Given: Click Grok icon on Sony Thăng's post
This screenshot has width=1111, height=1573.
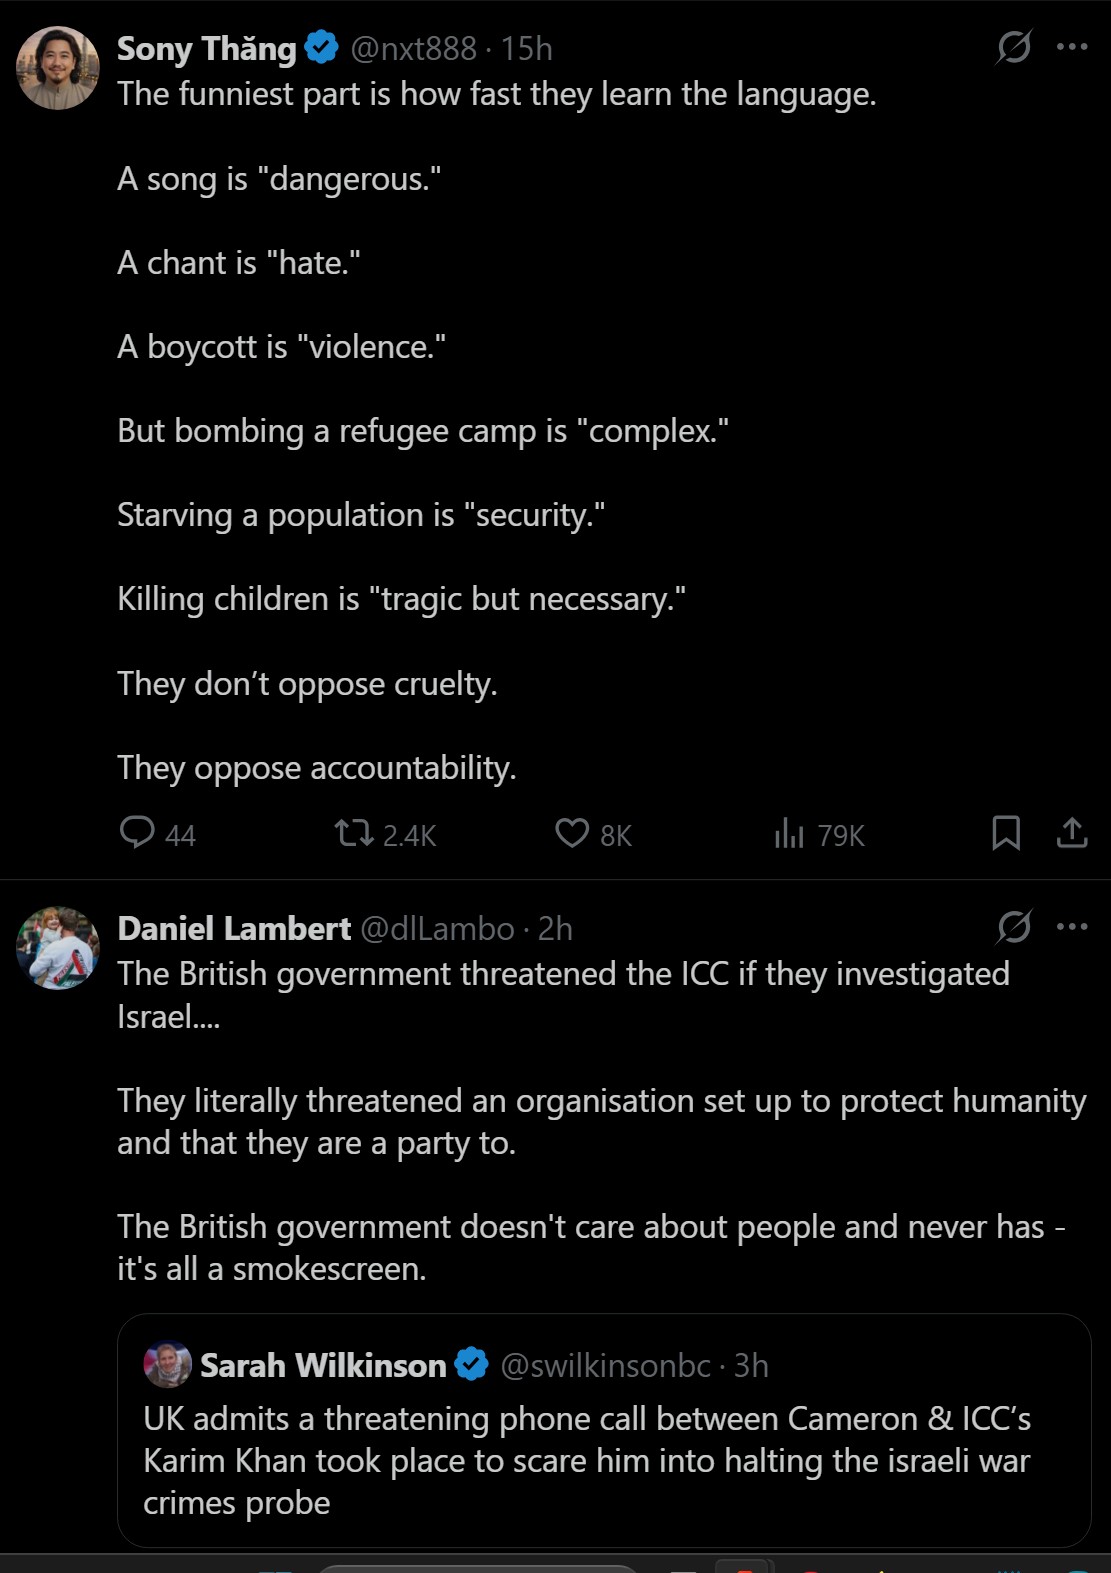Looking at the screenshot, I should [1014, 47].
